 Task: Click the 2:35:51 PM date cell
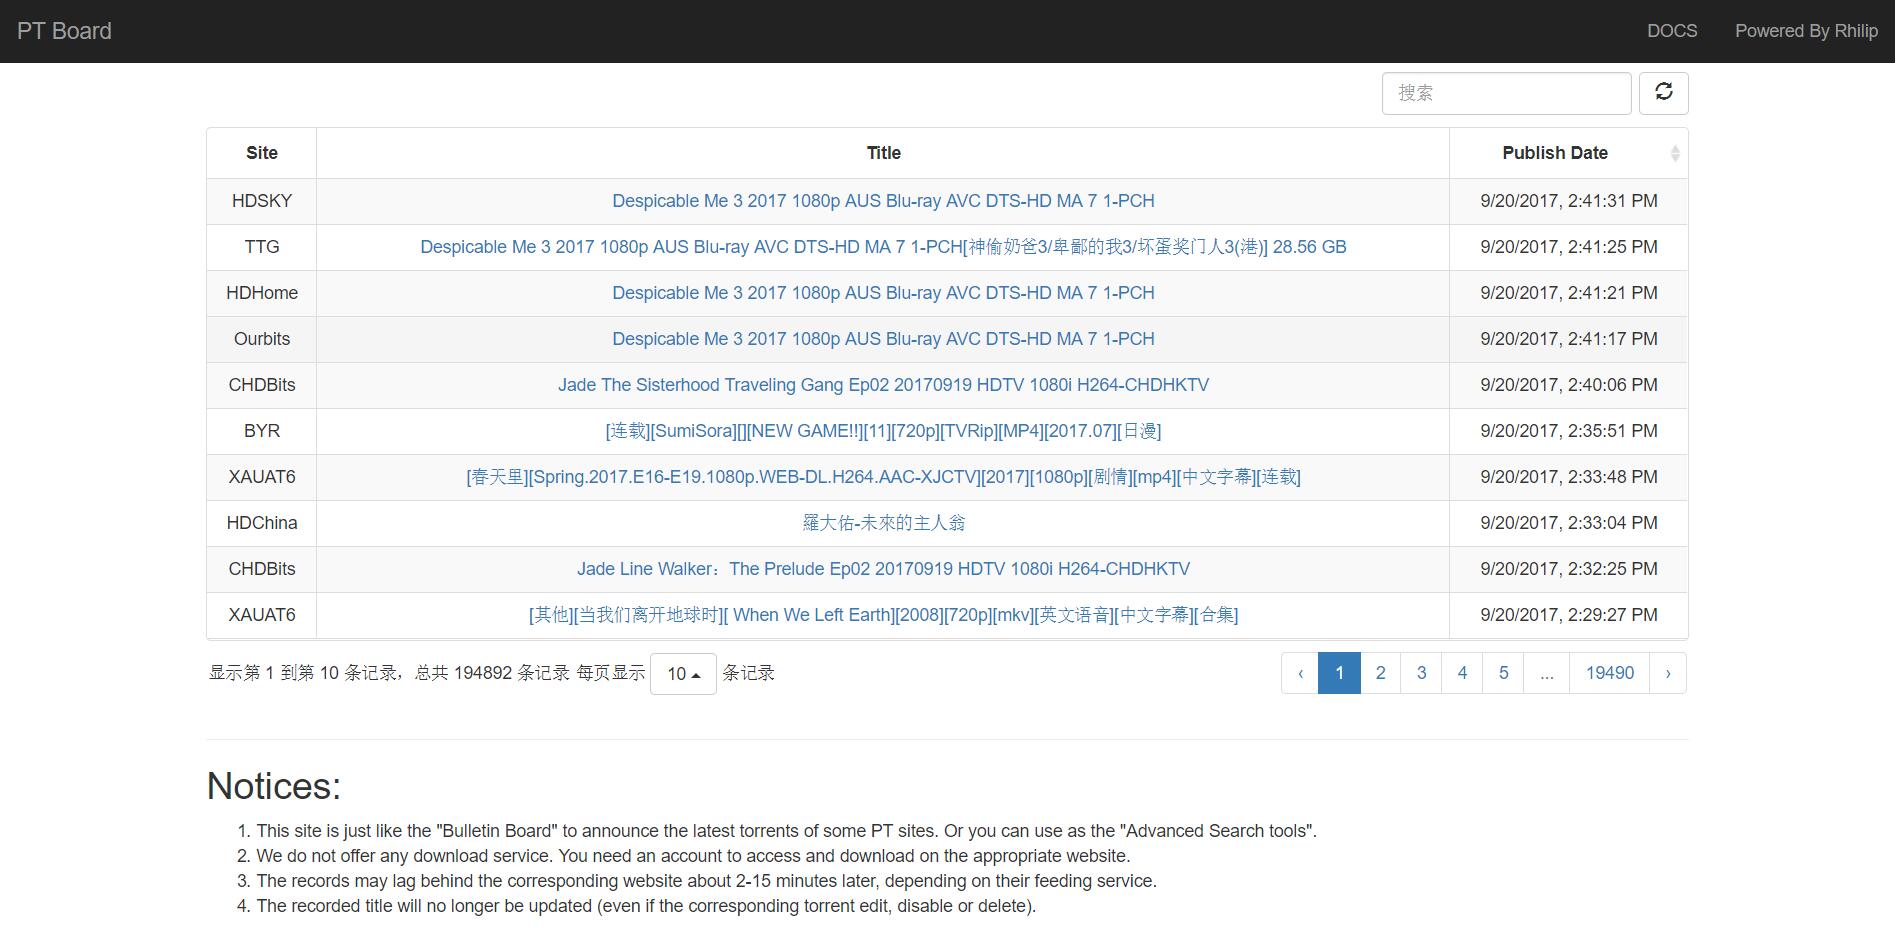[1569, 431]
